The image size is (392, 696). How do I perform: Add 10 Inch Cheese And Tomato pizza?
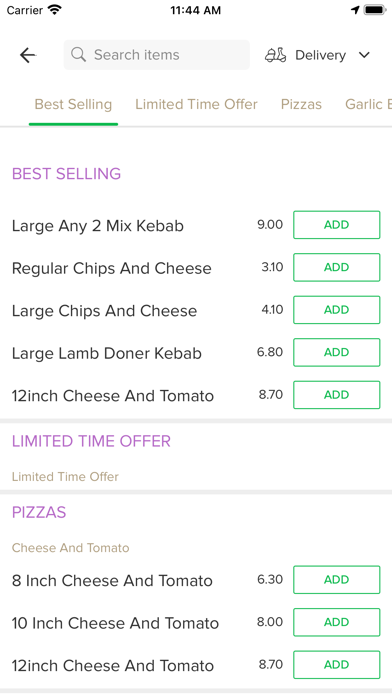click(337, 622)
